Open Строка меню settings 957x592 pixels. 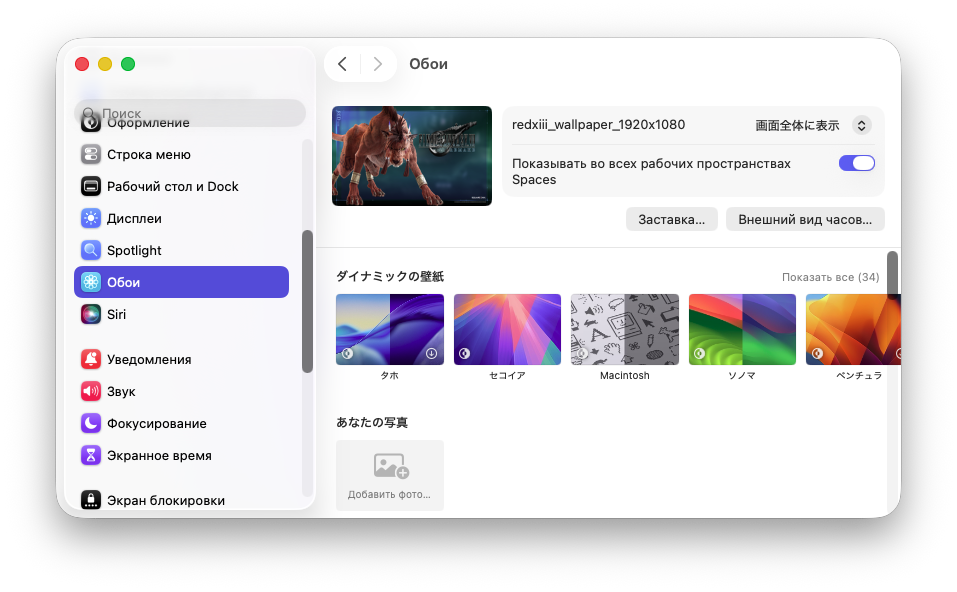click(x=181, y=154)
